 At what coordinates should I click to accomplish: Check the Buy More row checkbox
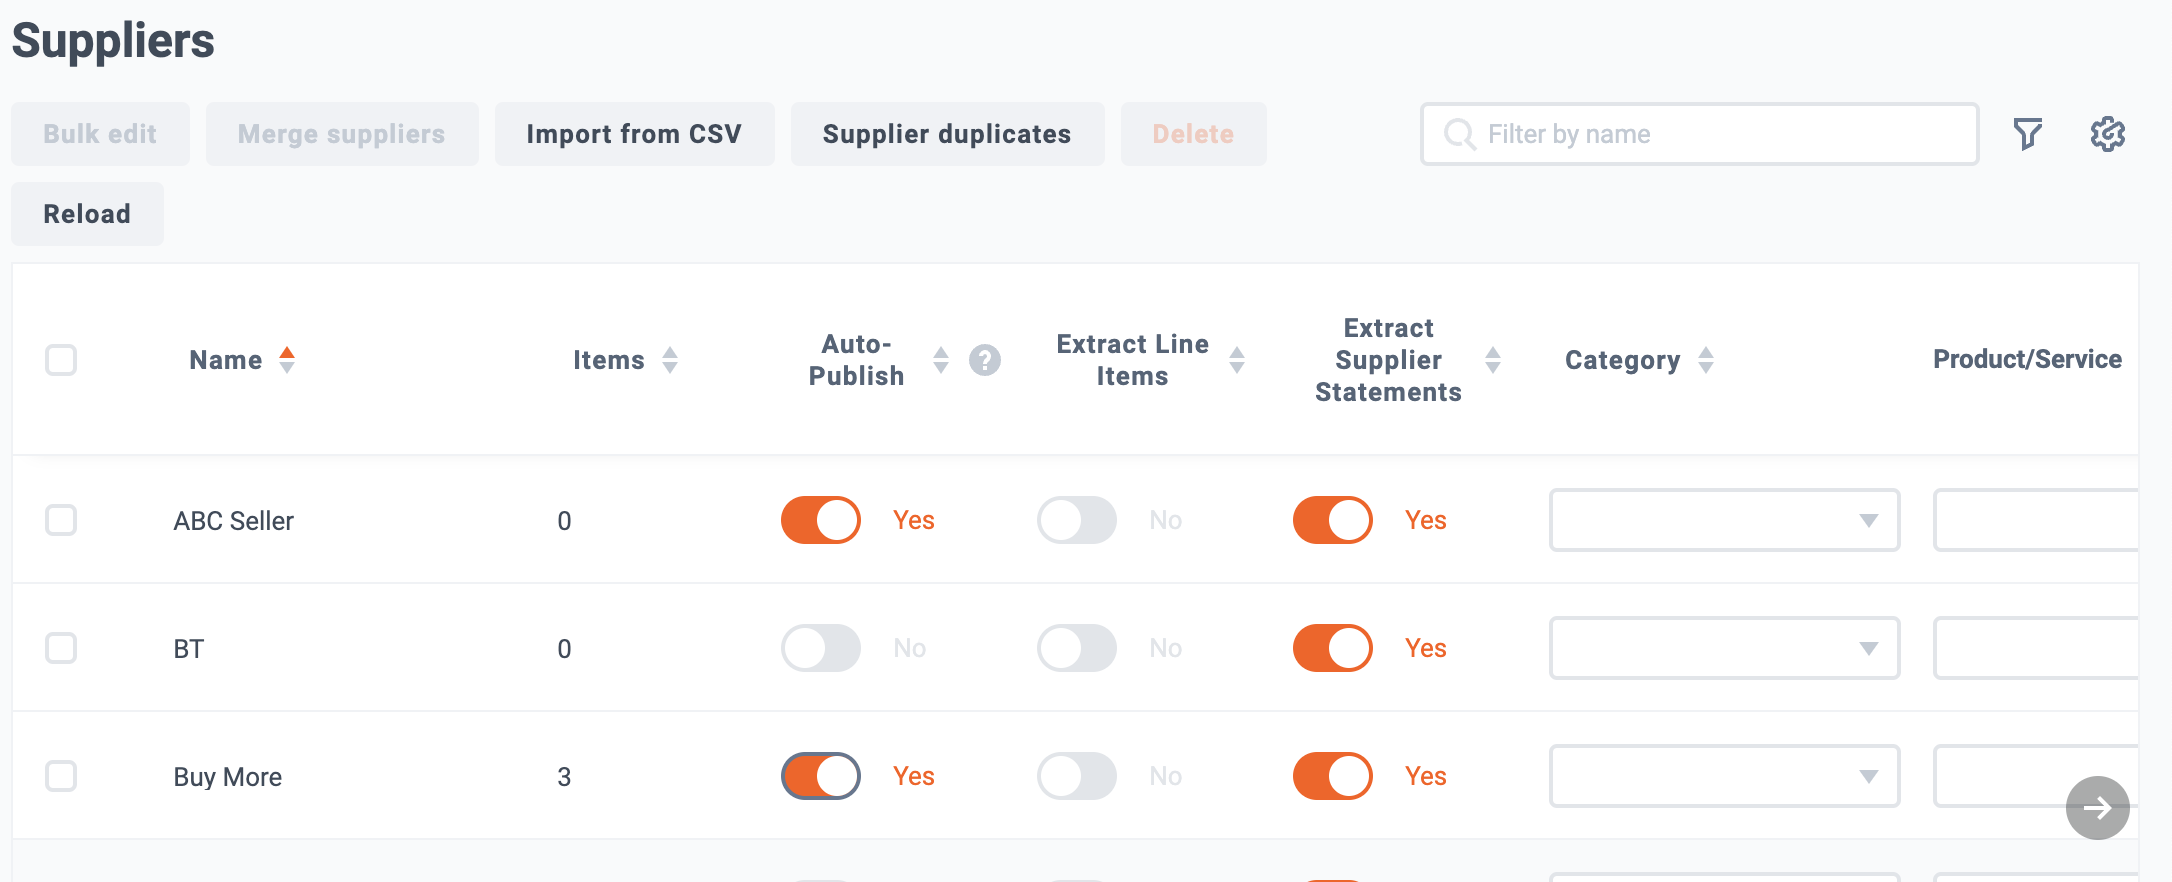(x=61, y=776)
